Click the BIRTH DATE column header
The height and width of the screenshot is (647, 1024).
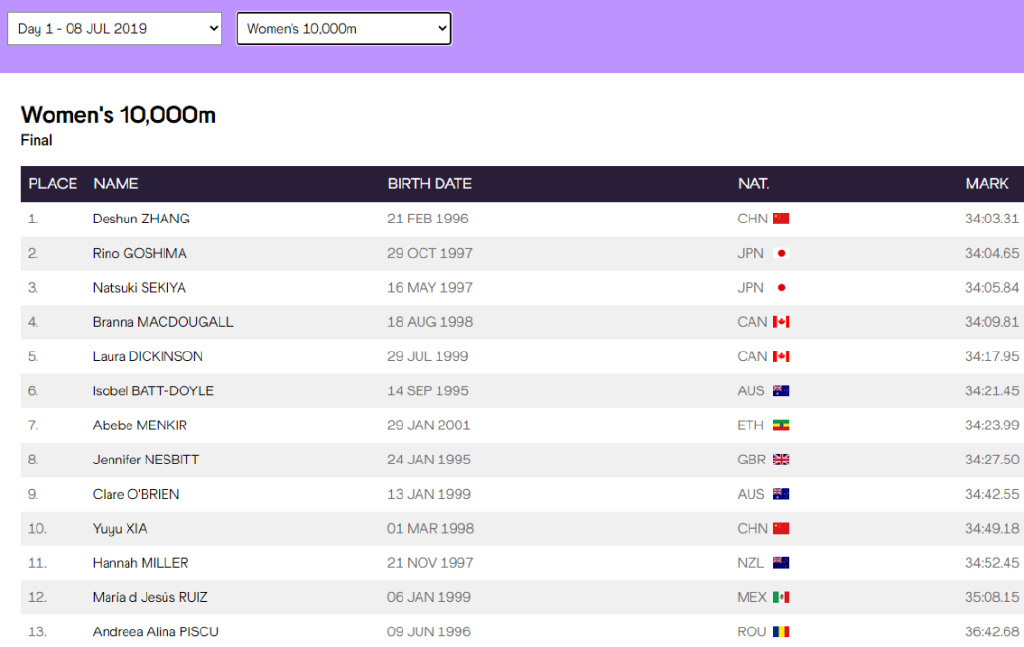(x=430, y=184)
